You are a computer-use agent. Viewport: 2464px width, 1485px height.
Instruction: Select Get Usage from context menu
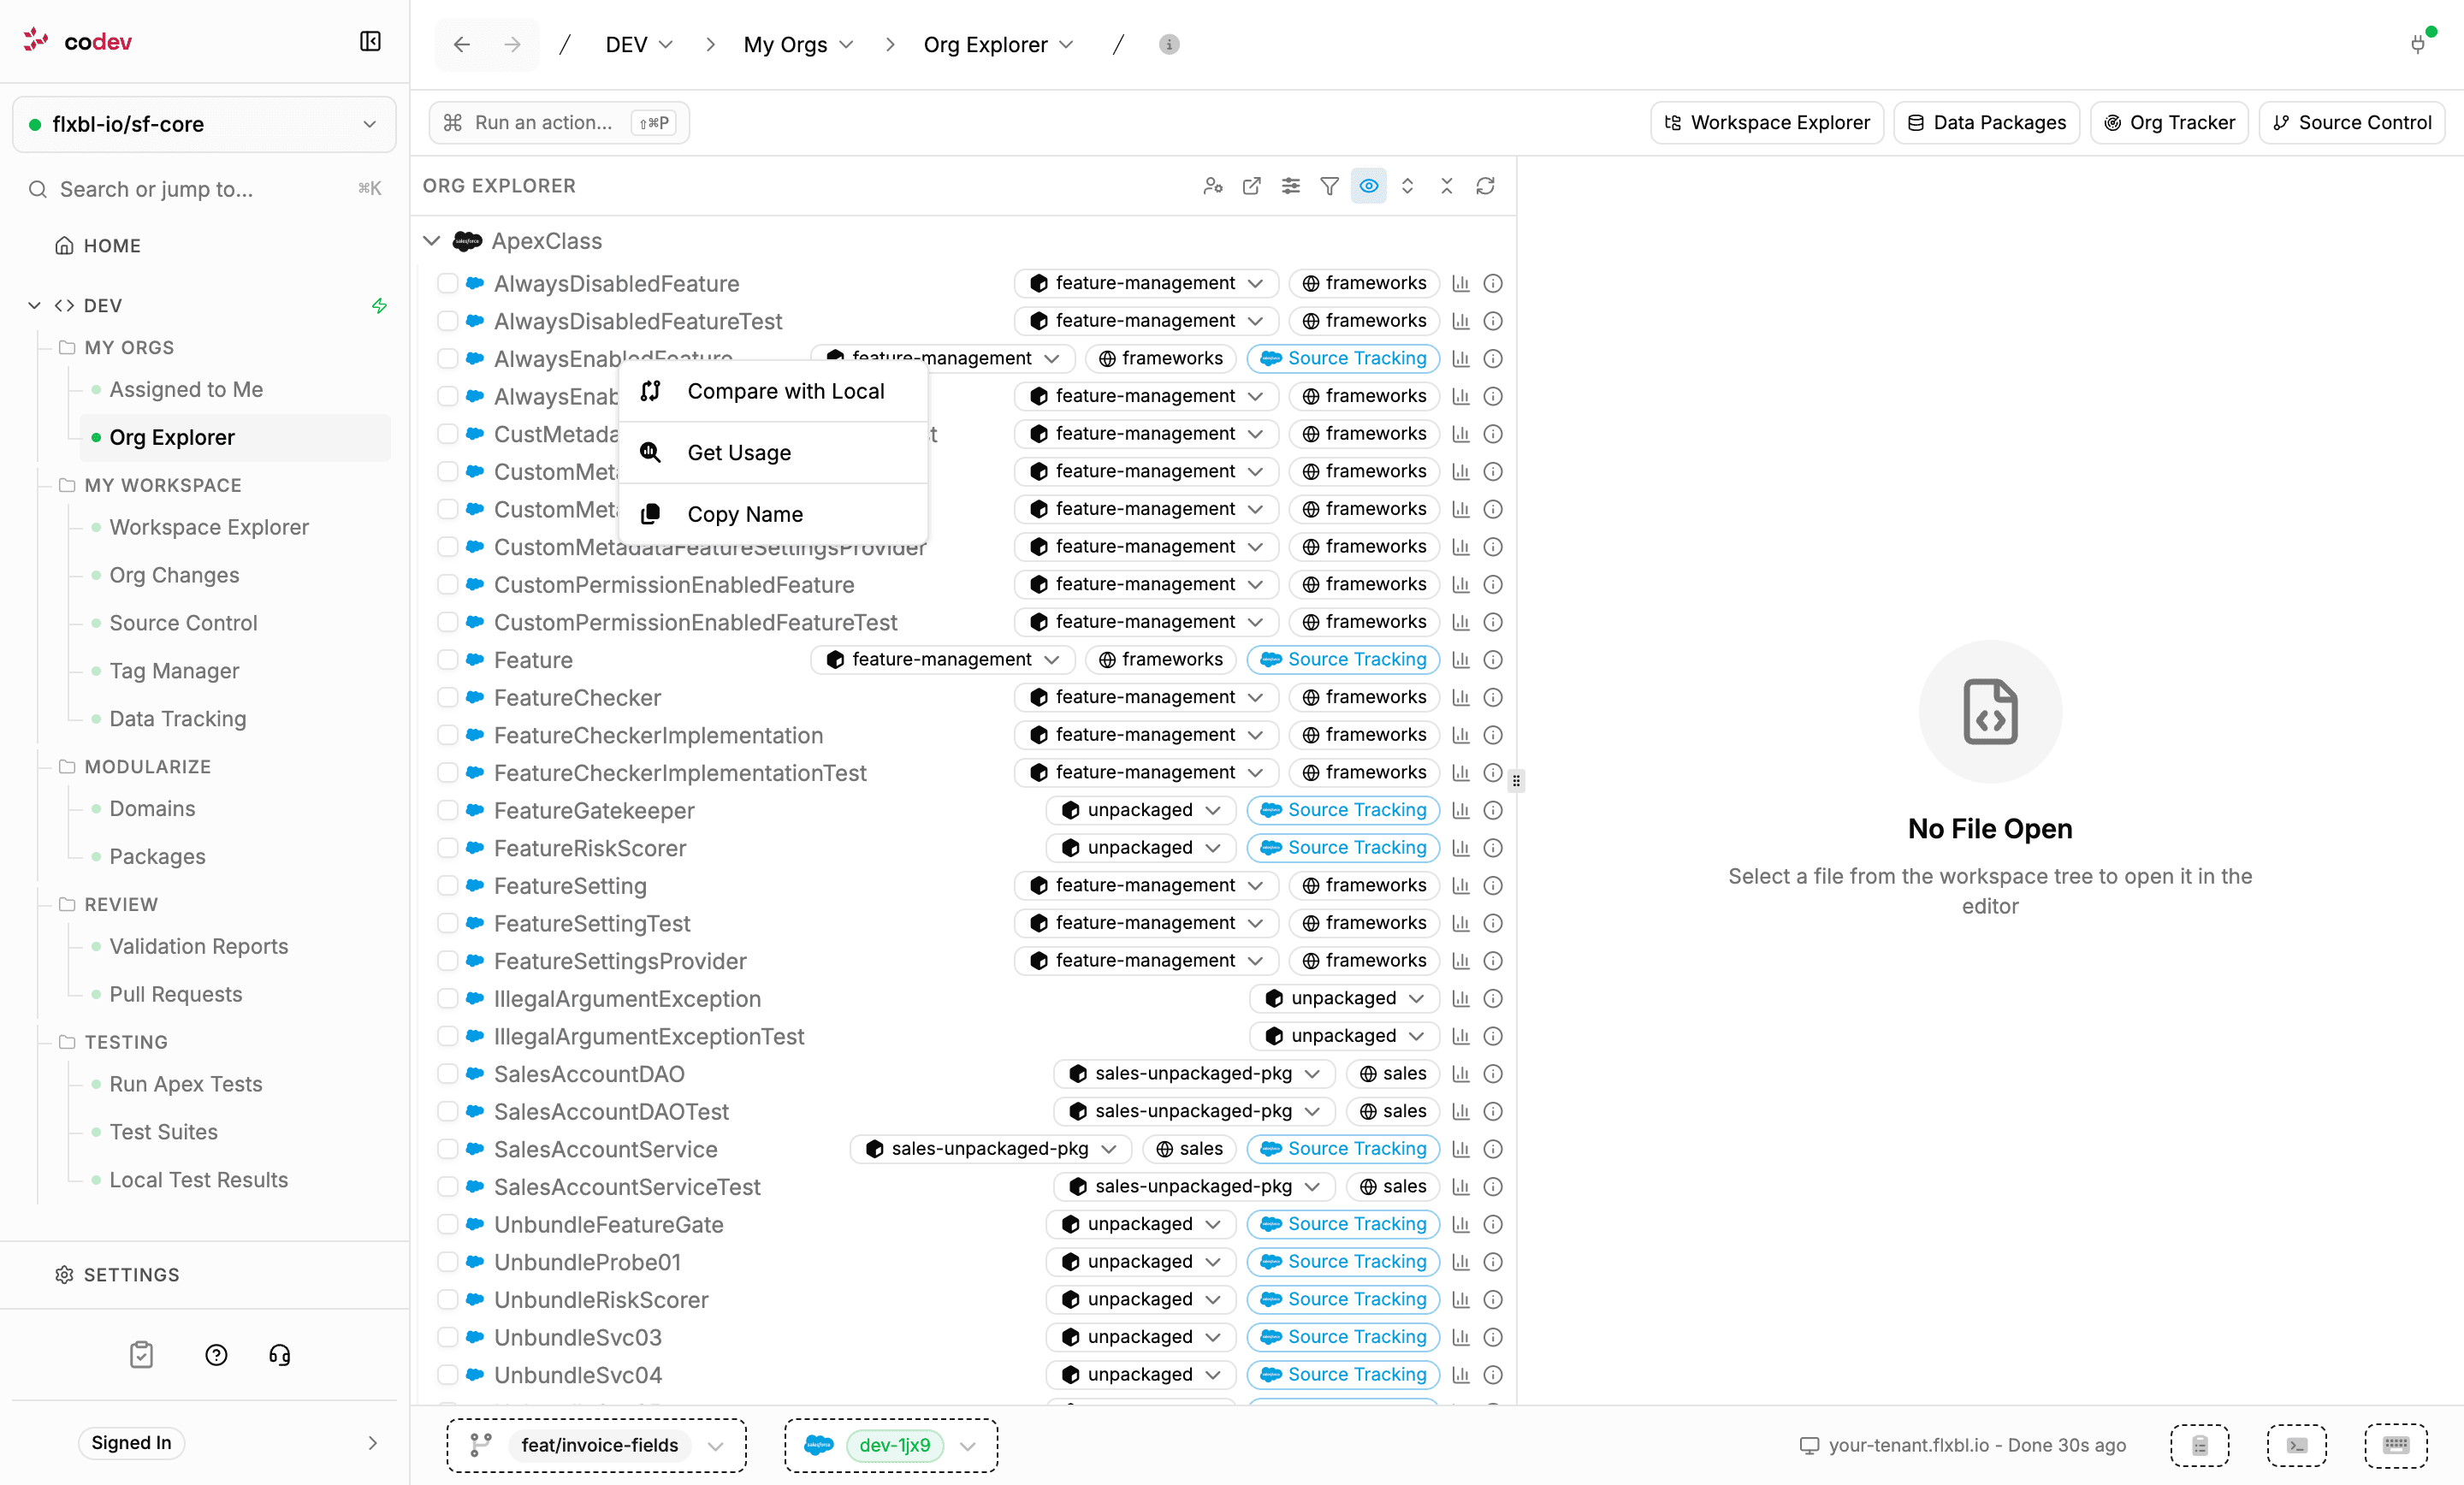(773, 452)
